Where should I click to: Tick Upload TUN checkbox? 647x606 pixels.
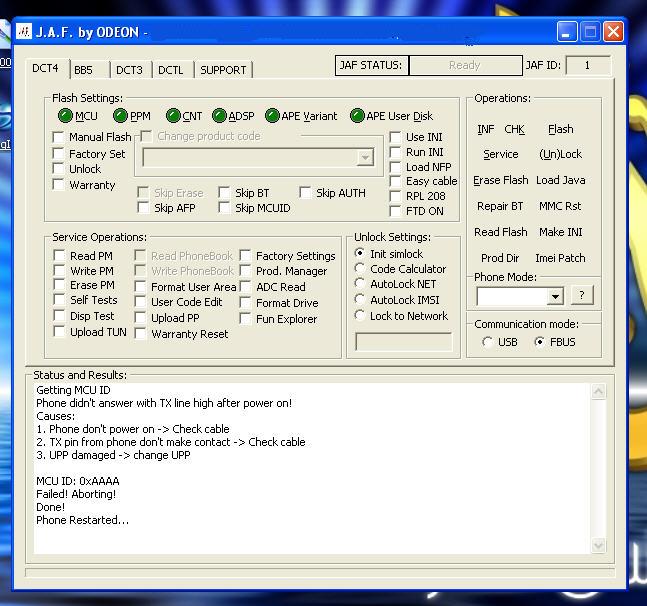(x=59, y=331)
